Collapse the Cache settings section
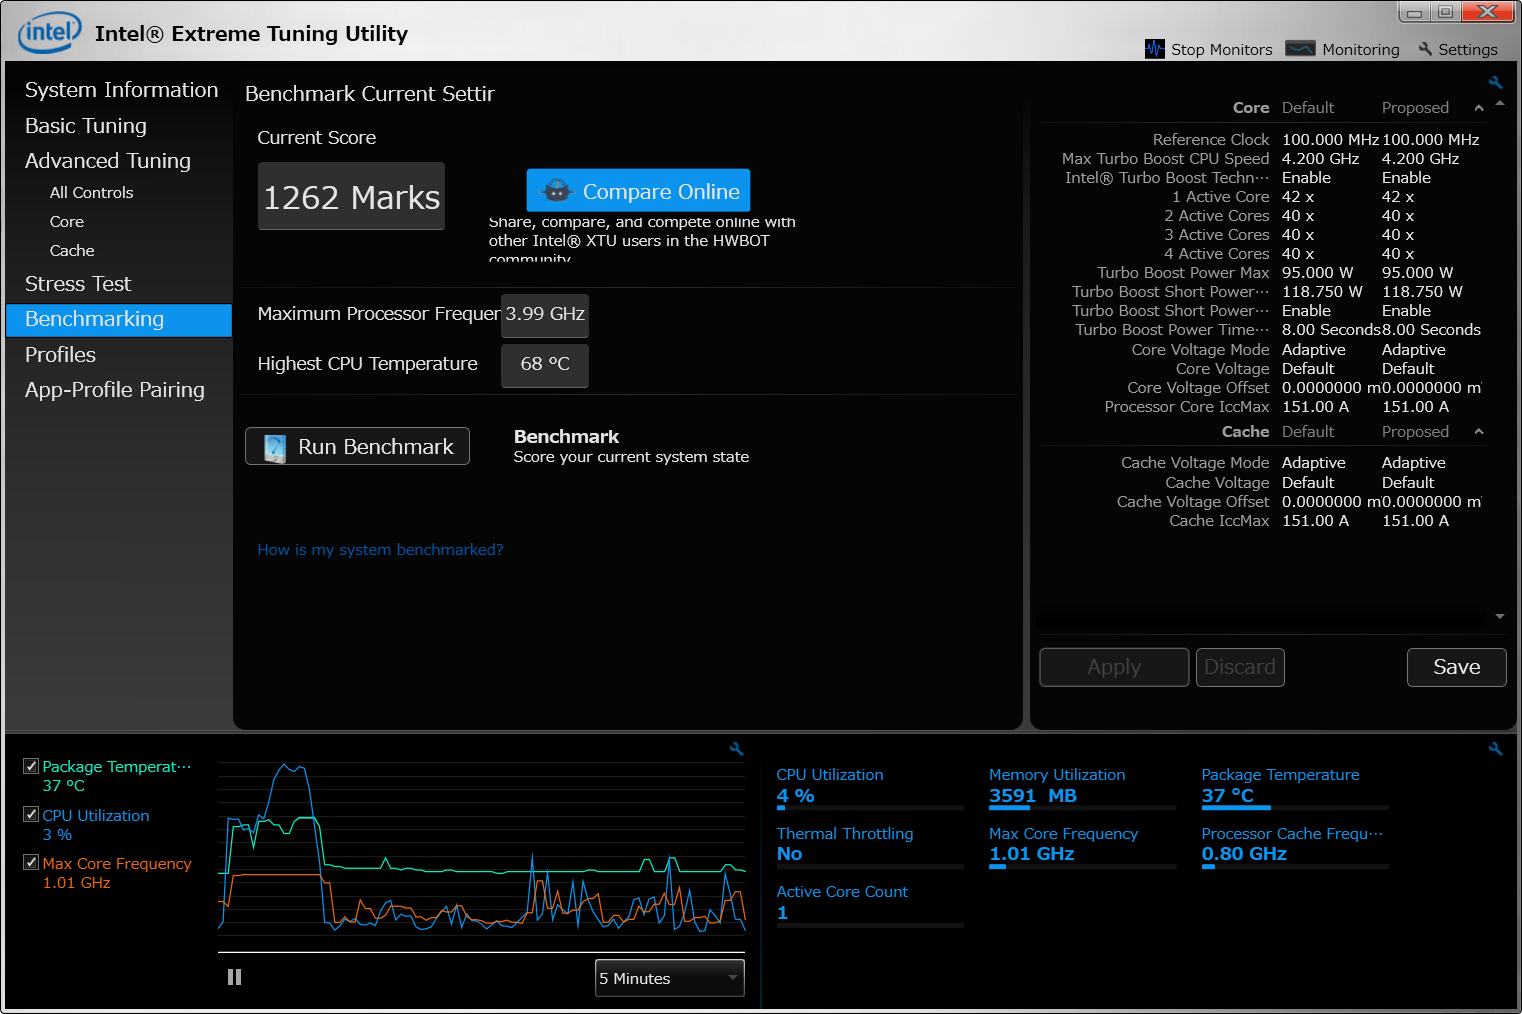The width and height of the screenshot is (1522, 1014). coord(1479,432)
